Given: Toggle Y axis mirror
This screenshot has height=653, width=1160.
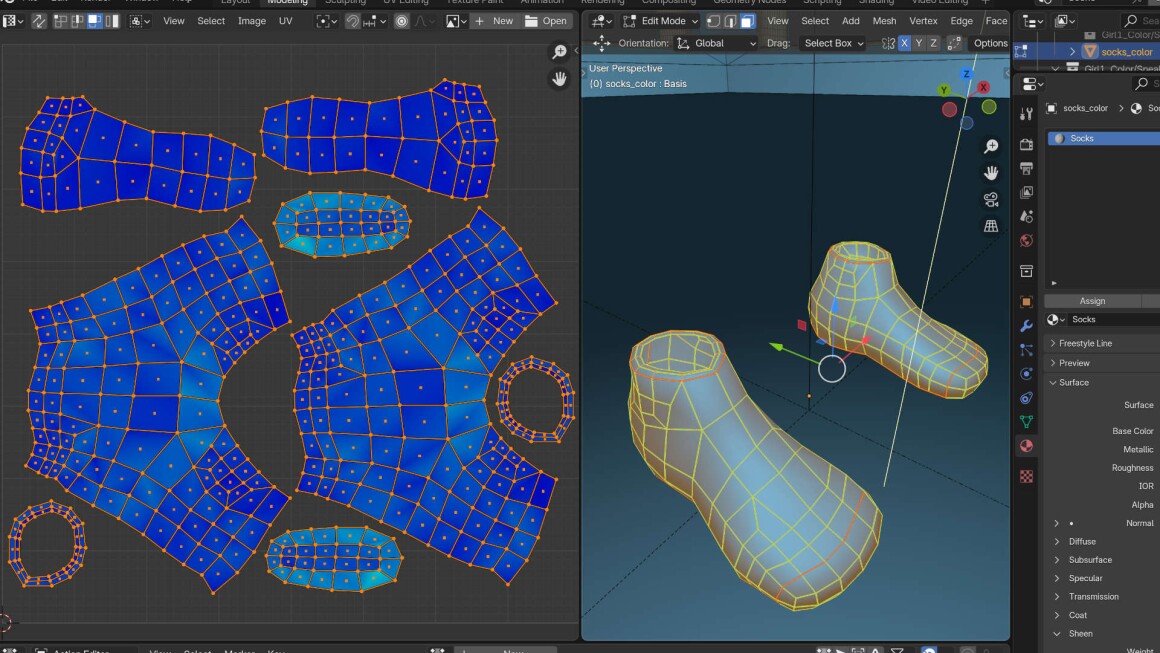Looking at the screenshot, I should point(919,44).
